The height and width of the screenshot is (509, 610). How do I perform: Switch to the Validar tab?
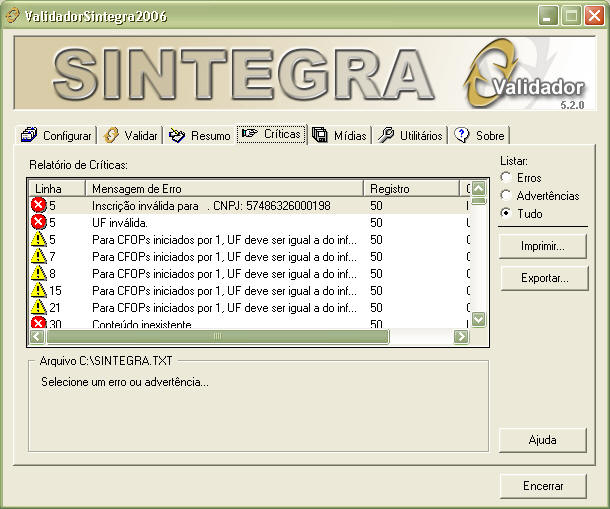pyautogui.click(x=130, y=135)
